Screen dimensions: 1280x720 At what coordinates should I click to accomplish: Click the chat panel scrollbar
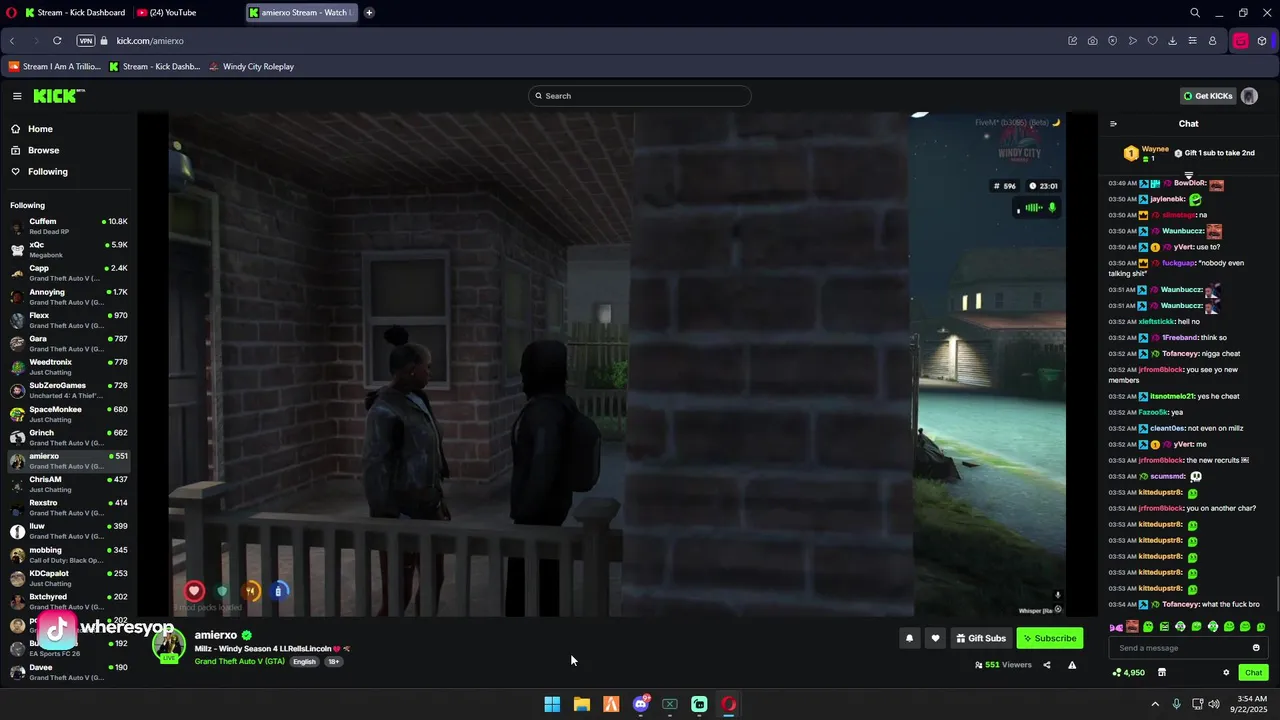(1277, 592)
